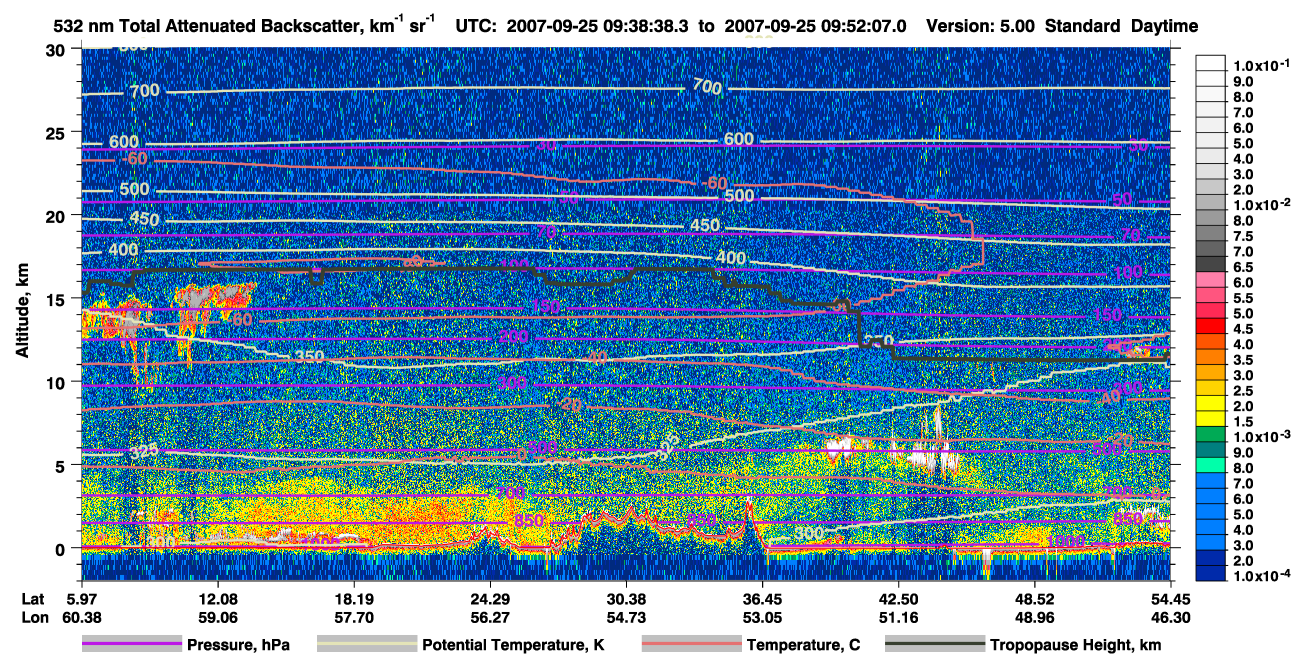Click longitude value '60.38'
The width and height of the screenshot is (1300, 667).
(x=81, y=617)
